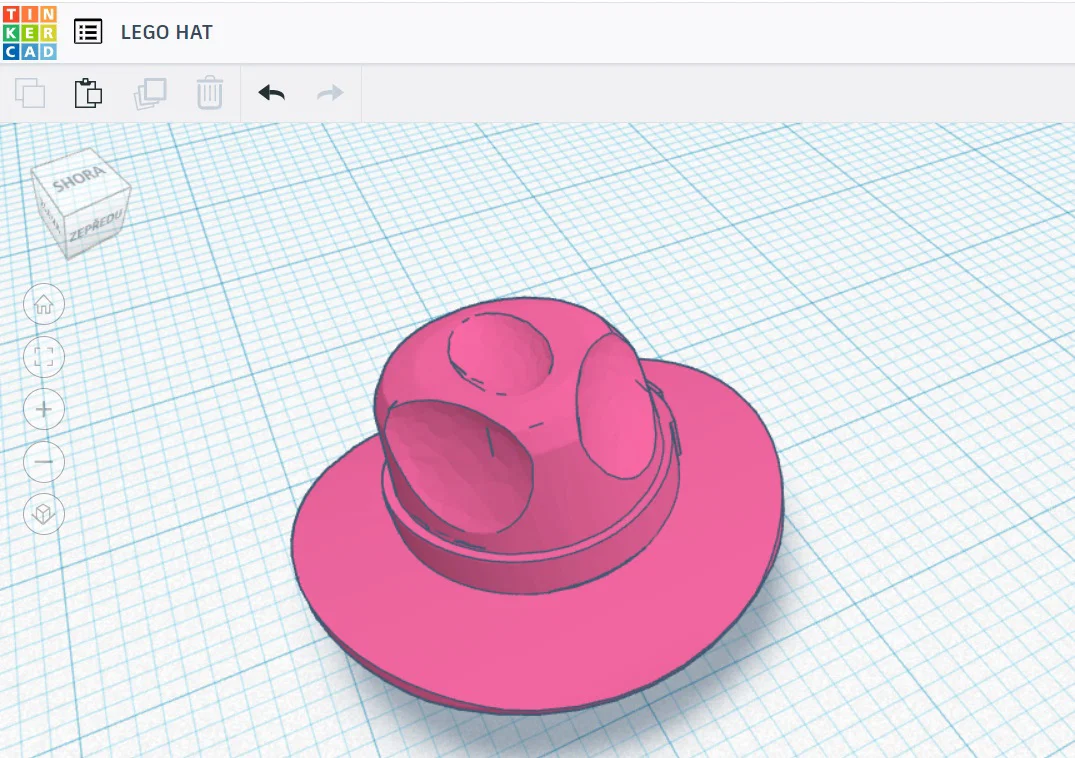The width and height of the screenshot is (1075, 758).
Task: Open the Tinkercad logo home link
Action: pos(29,32)
